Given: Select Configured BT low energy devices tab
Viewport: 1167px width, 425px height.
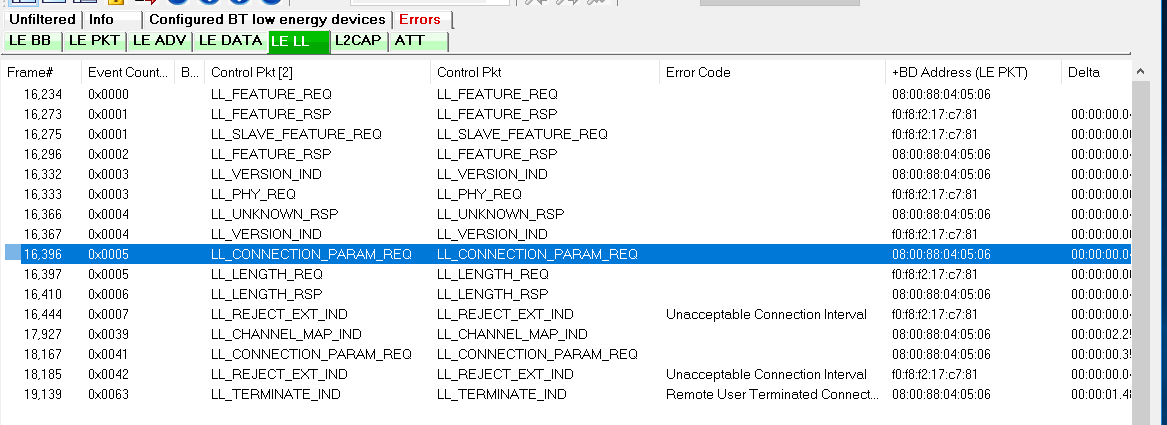Looking at the screenshot, I should pyautogui.click(x=267, y=19).
